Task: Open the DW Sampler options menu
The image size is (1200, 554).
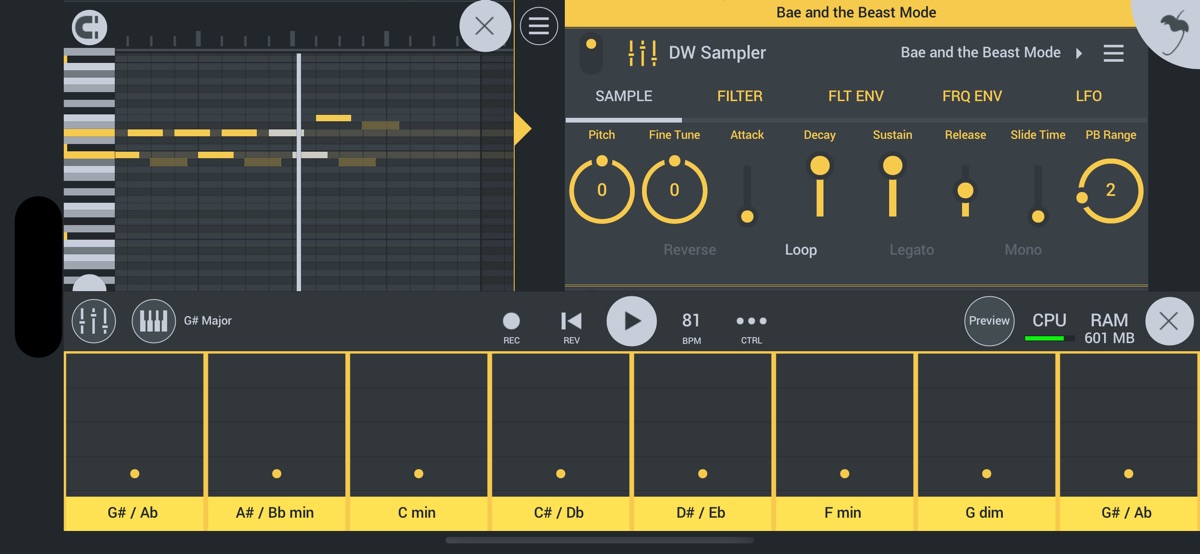Action: click(x=1113, y=53)
